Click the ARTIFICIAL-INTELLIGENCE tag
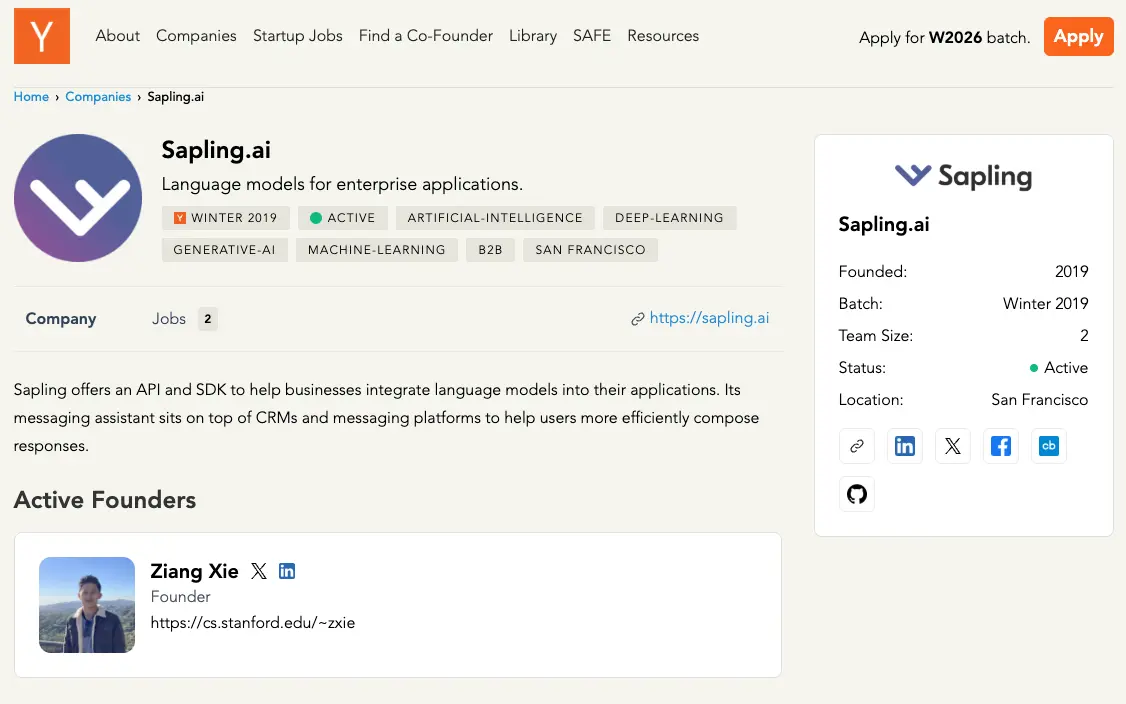Viewport: 1126px width, 704px height. (495, 218)
